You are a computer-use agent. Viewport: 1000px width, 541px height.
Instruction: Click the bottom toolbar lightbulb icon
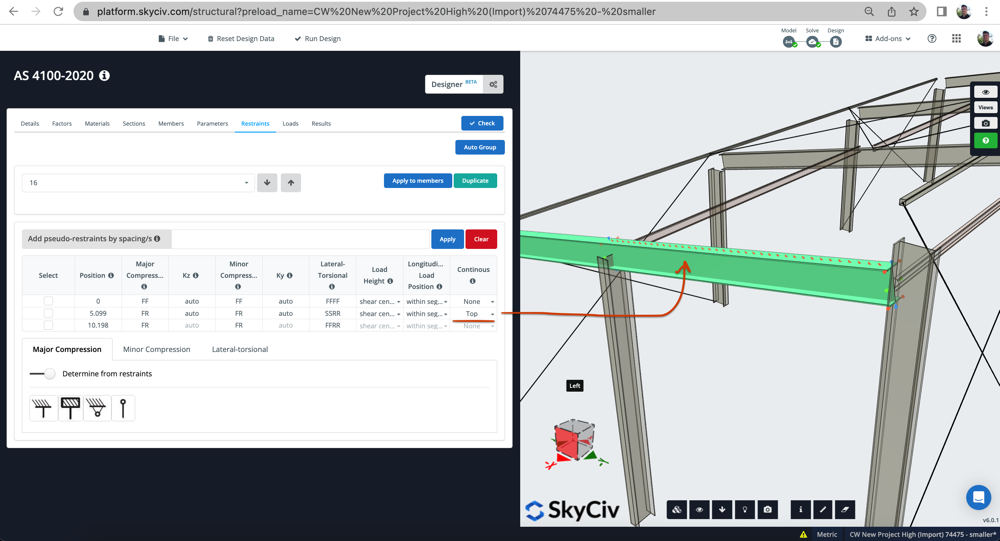(745, 509)
